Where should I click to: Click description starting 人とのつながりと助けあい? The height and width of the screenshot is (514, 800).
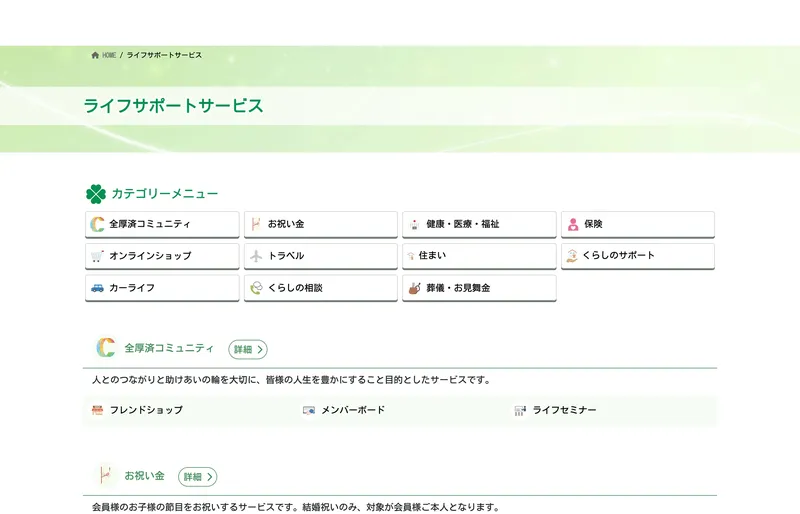pyautogui.click(x=291, y=380)
